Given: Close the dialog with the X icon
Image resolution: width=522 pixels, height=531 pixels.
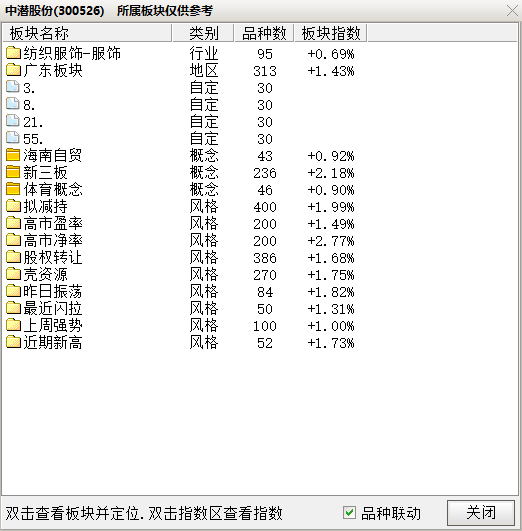Looking at the screenshot, I should [512, 10].
